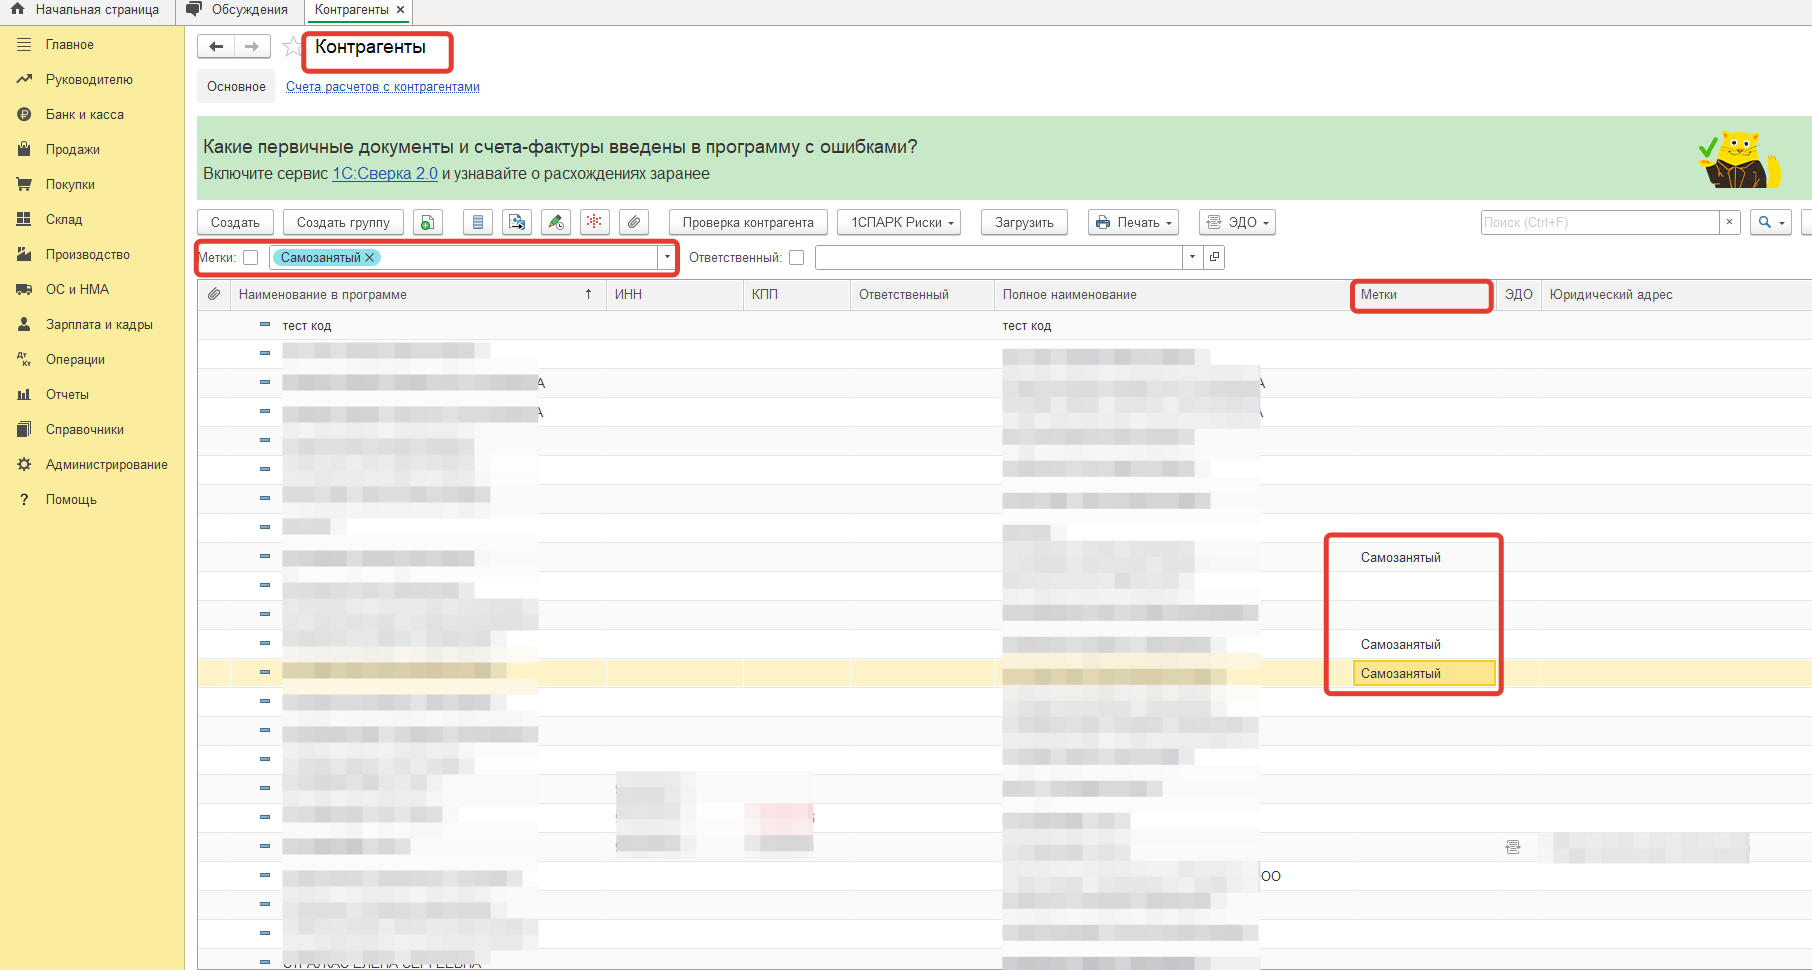Image resolution: width=1812 pixels, height=970 pixels.
Task: Expand the Метки filter dropdown arrow
Action: [667, 258]
